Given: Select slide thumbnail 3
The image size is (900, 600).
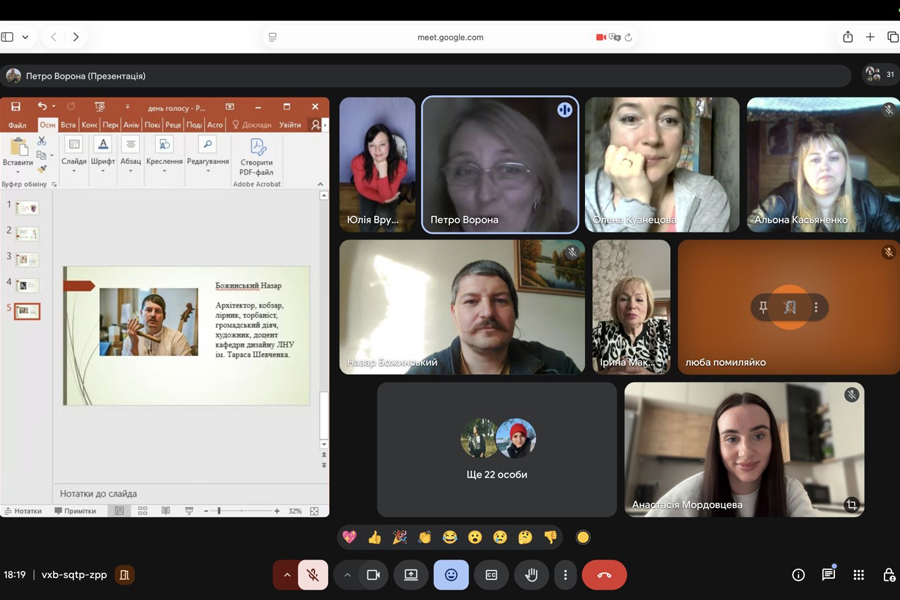Looking at the screenshot, I should coord(26,260).
